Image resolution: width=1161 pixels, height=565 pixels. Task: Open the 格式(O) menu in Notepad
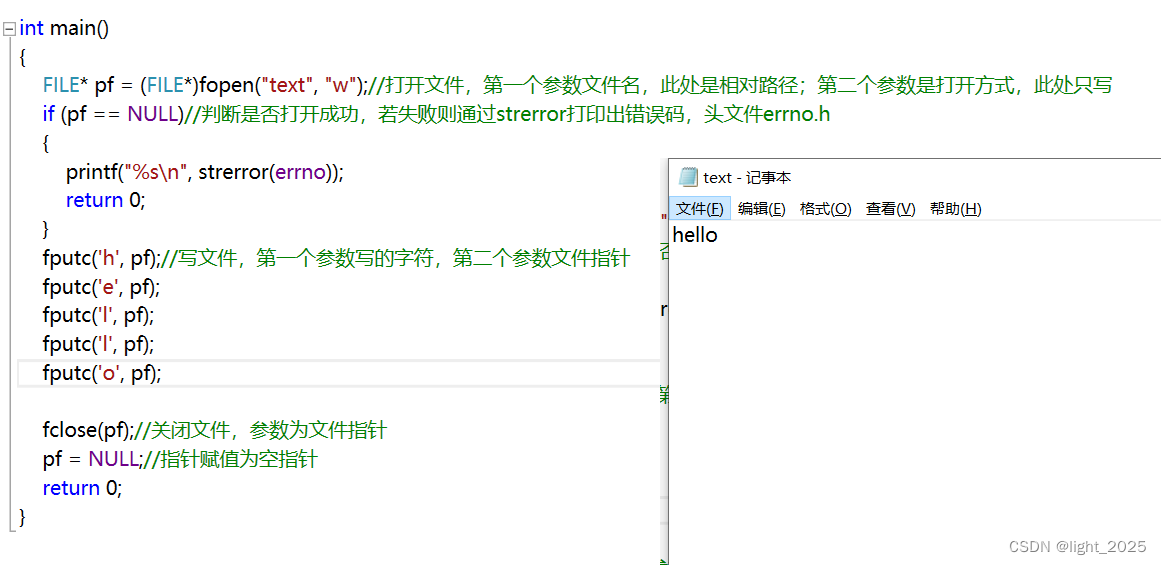tap(826, 209)
